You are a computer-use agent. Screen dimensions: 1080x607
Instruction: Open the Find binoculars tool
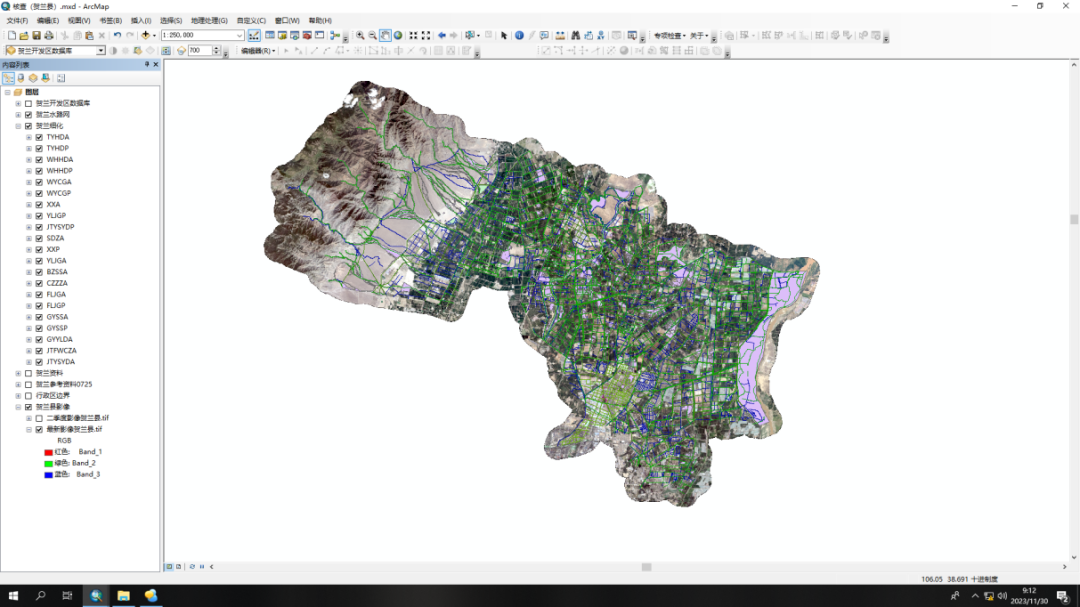pos(575,35)
